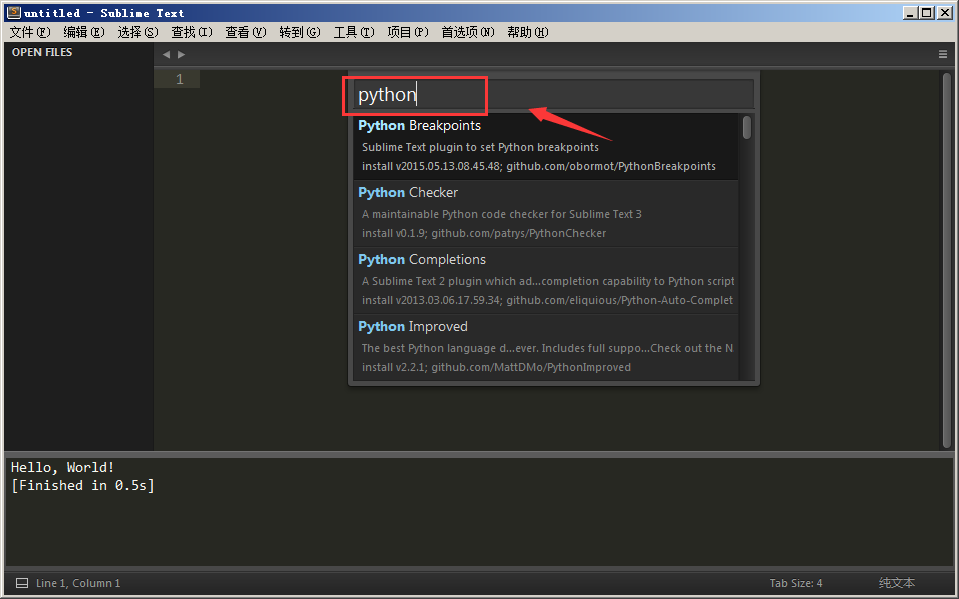Close the Sublime Text window
This screenshot has width=959, height=599.
944,12
